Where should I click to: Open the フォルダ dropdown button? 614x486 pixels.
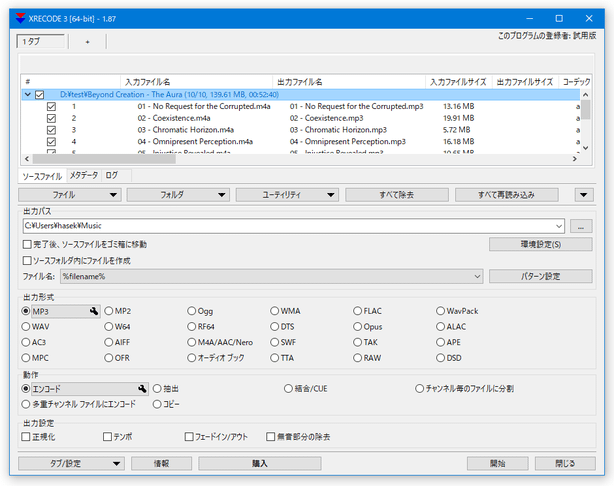(178, 195)
